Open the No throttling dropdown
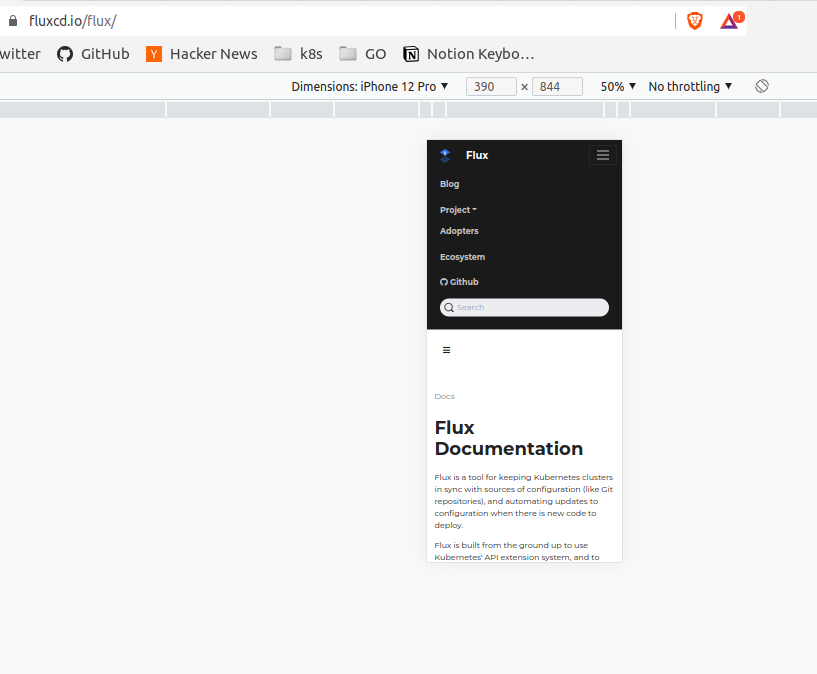 tap(690, 86)
